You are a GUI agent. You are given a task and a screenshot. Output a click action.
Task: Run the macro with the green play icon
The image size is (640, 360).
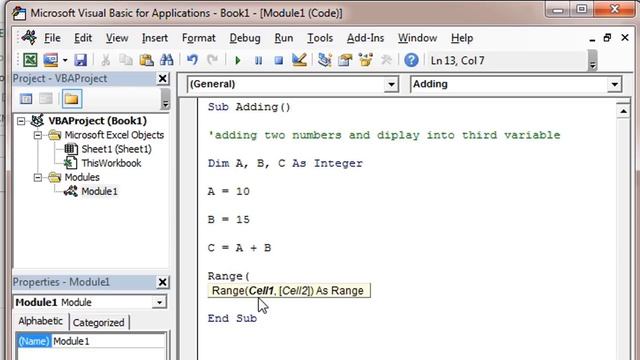(238, 61)
